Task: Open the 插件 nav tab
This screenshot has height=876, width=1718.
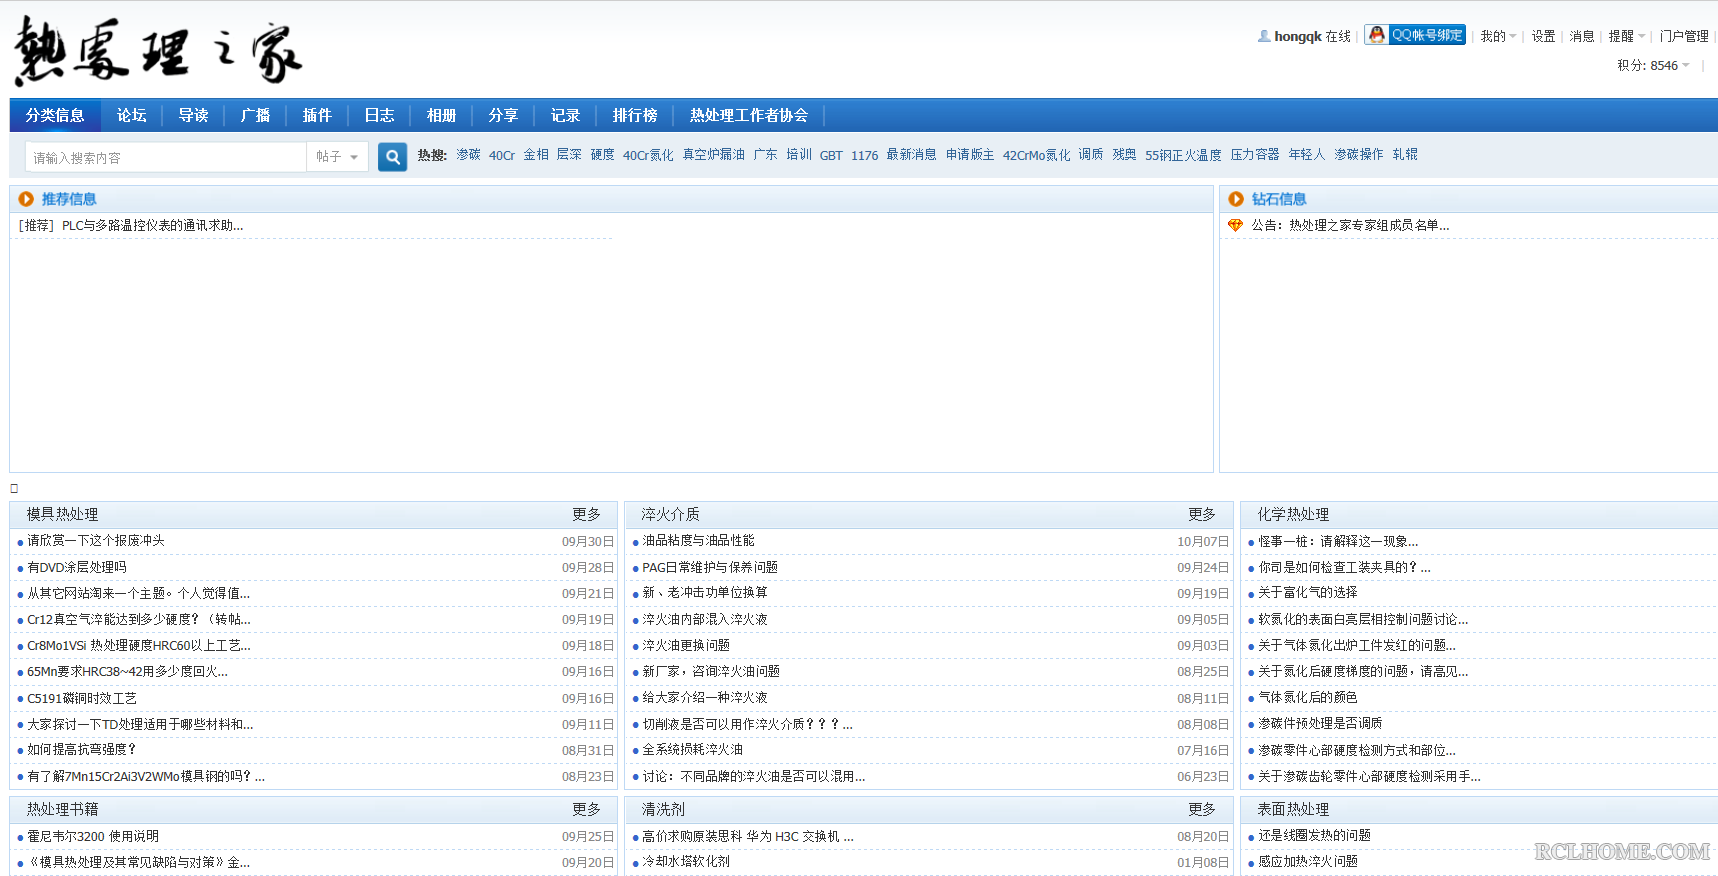Action: (317, 115)
